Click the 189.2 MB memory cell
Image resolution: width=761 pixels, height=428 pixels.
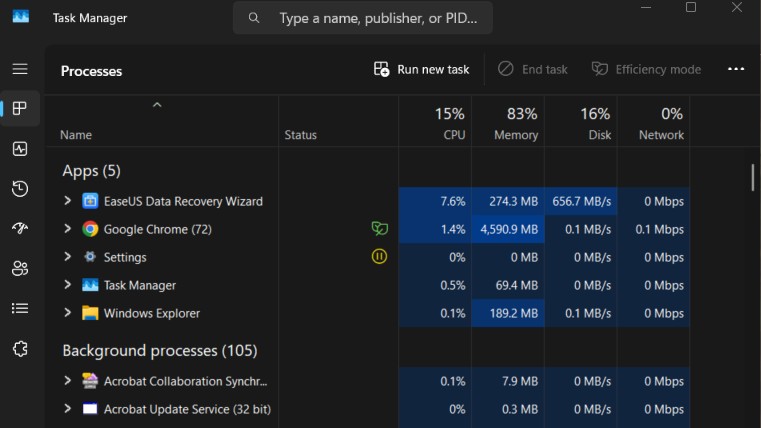click(508, 313)
